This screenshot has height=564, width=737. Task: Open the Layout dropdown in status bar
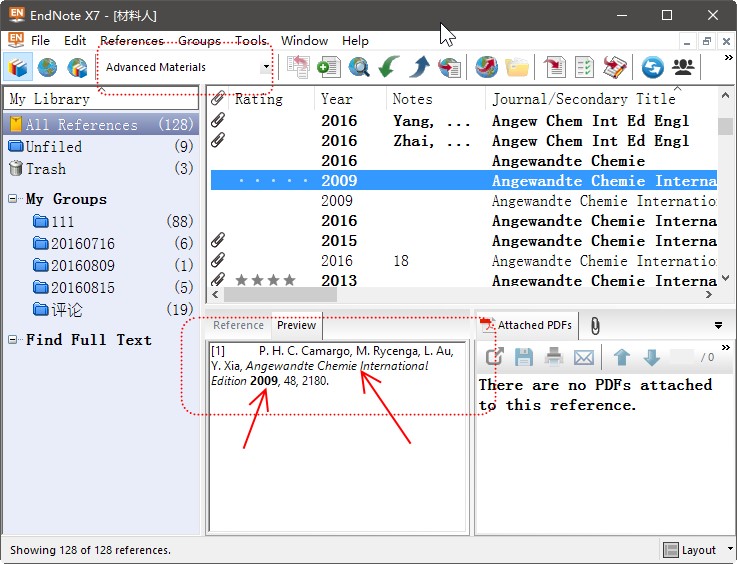pos(698,550)
